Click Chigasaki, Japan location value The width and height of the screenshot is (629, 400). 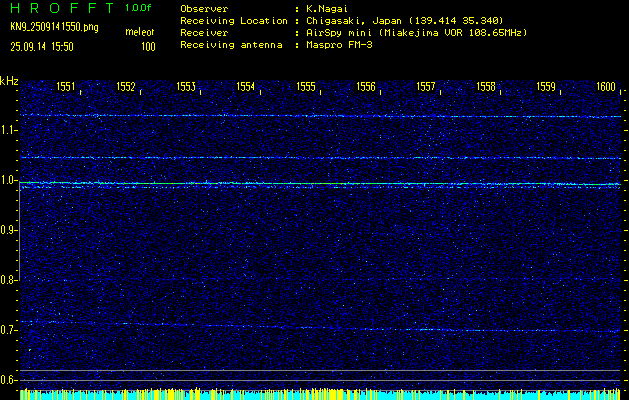(404, 20)
